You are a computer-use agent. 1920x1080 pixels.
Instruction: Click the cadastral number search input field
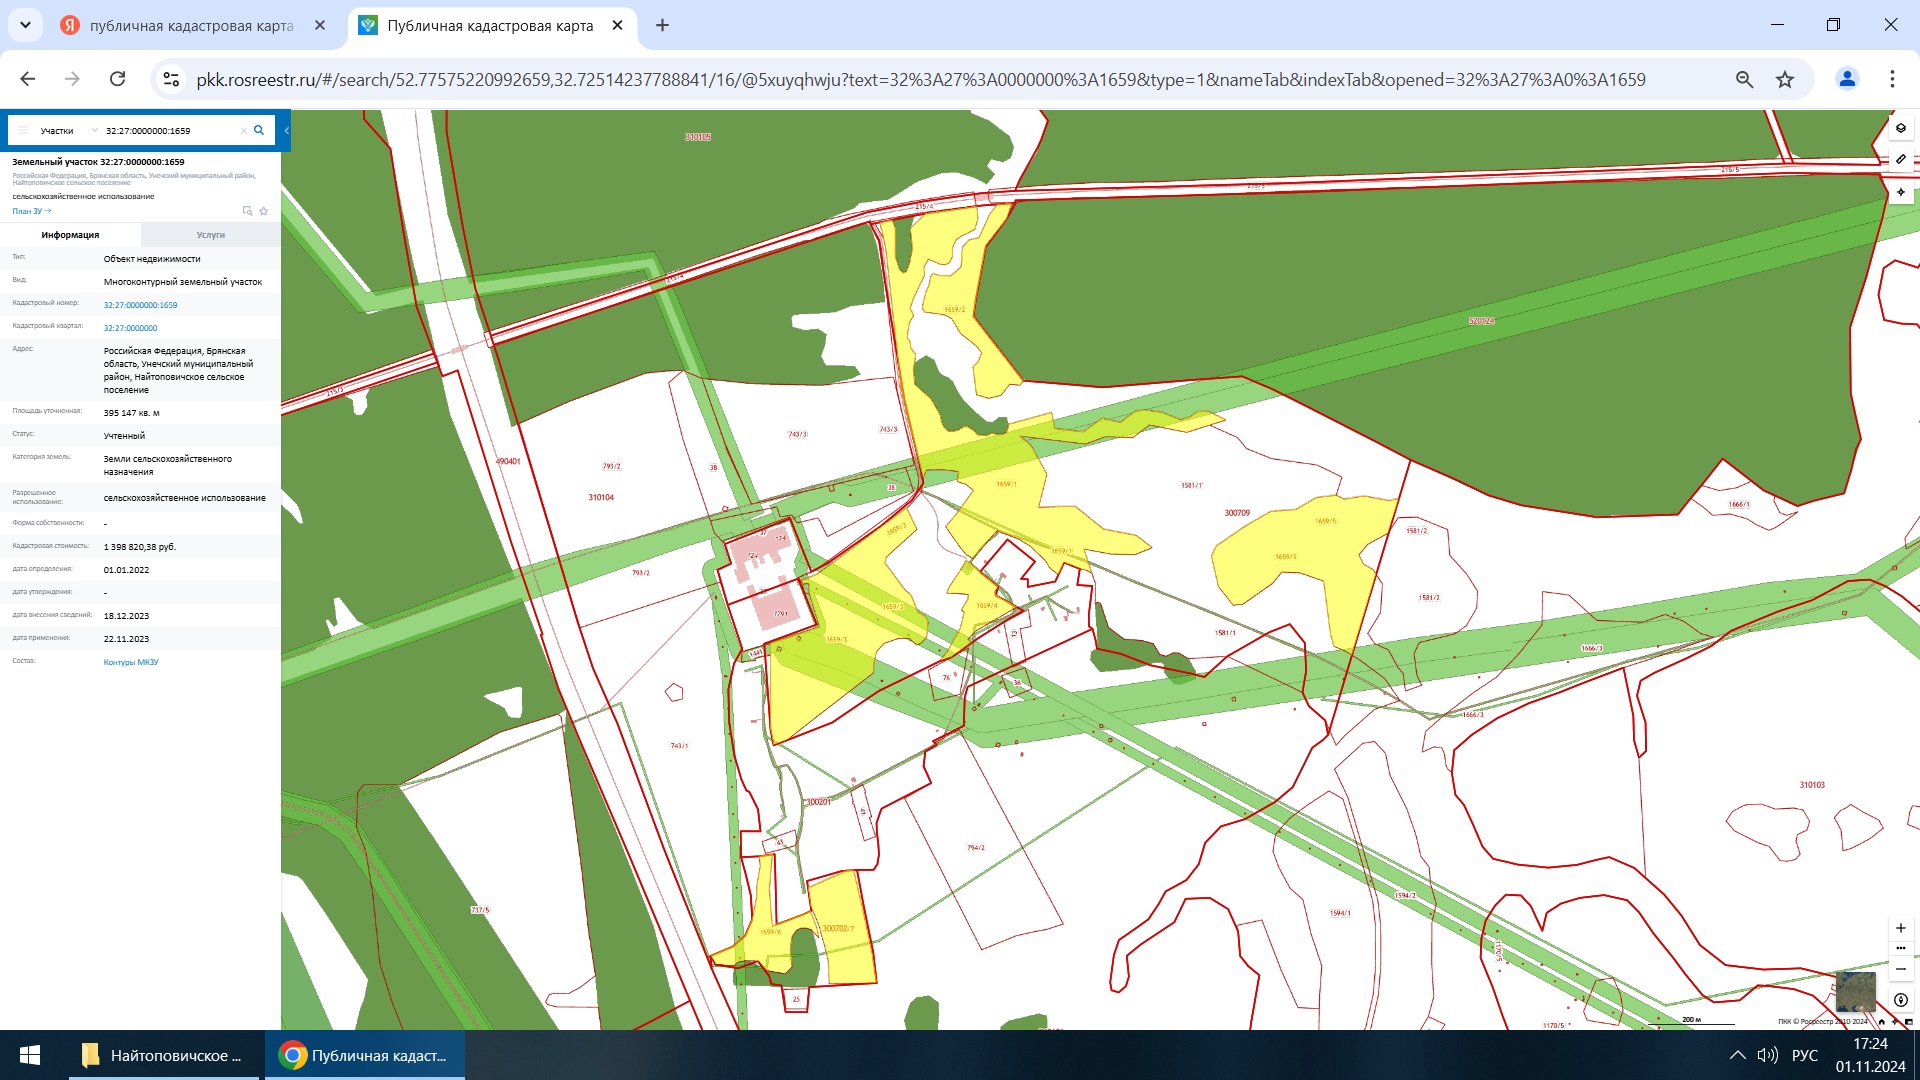click(170, 130)
